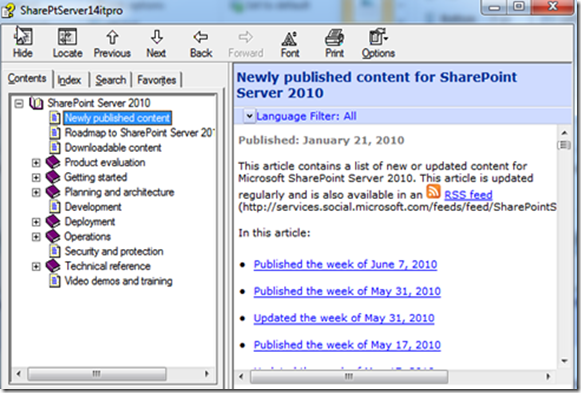Expand the Deployment node
581x393 pixels.
[x=36, y=222]
